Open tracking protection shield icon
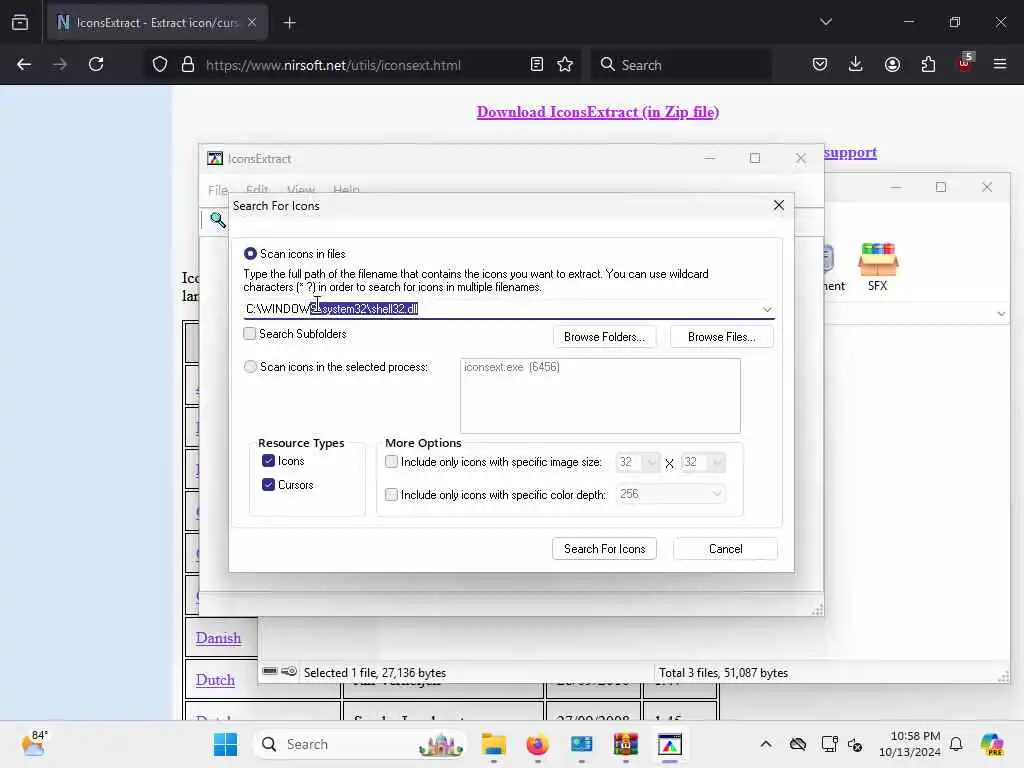 (x=160, y=64)
